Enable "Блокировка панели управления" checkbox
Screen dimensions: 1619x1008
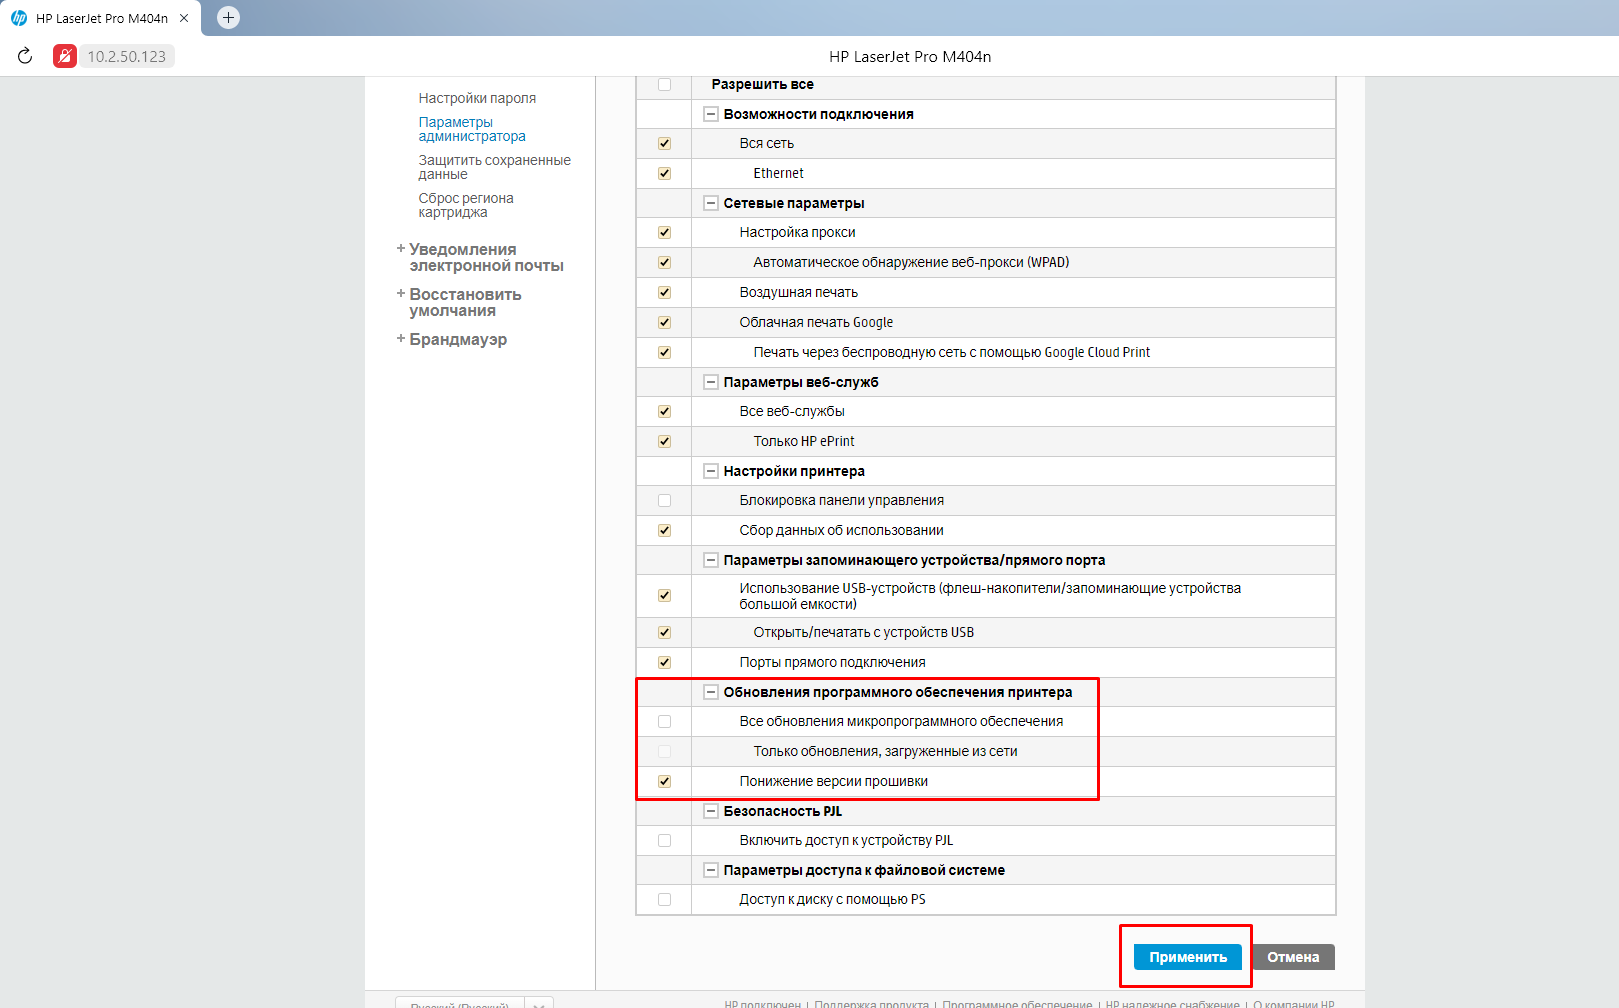(x=665, y=501)
